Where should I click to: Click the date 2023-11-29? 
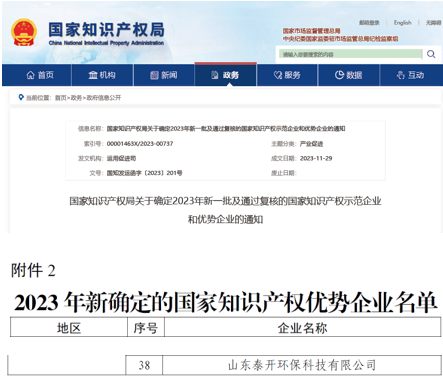tap(316, 158)
